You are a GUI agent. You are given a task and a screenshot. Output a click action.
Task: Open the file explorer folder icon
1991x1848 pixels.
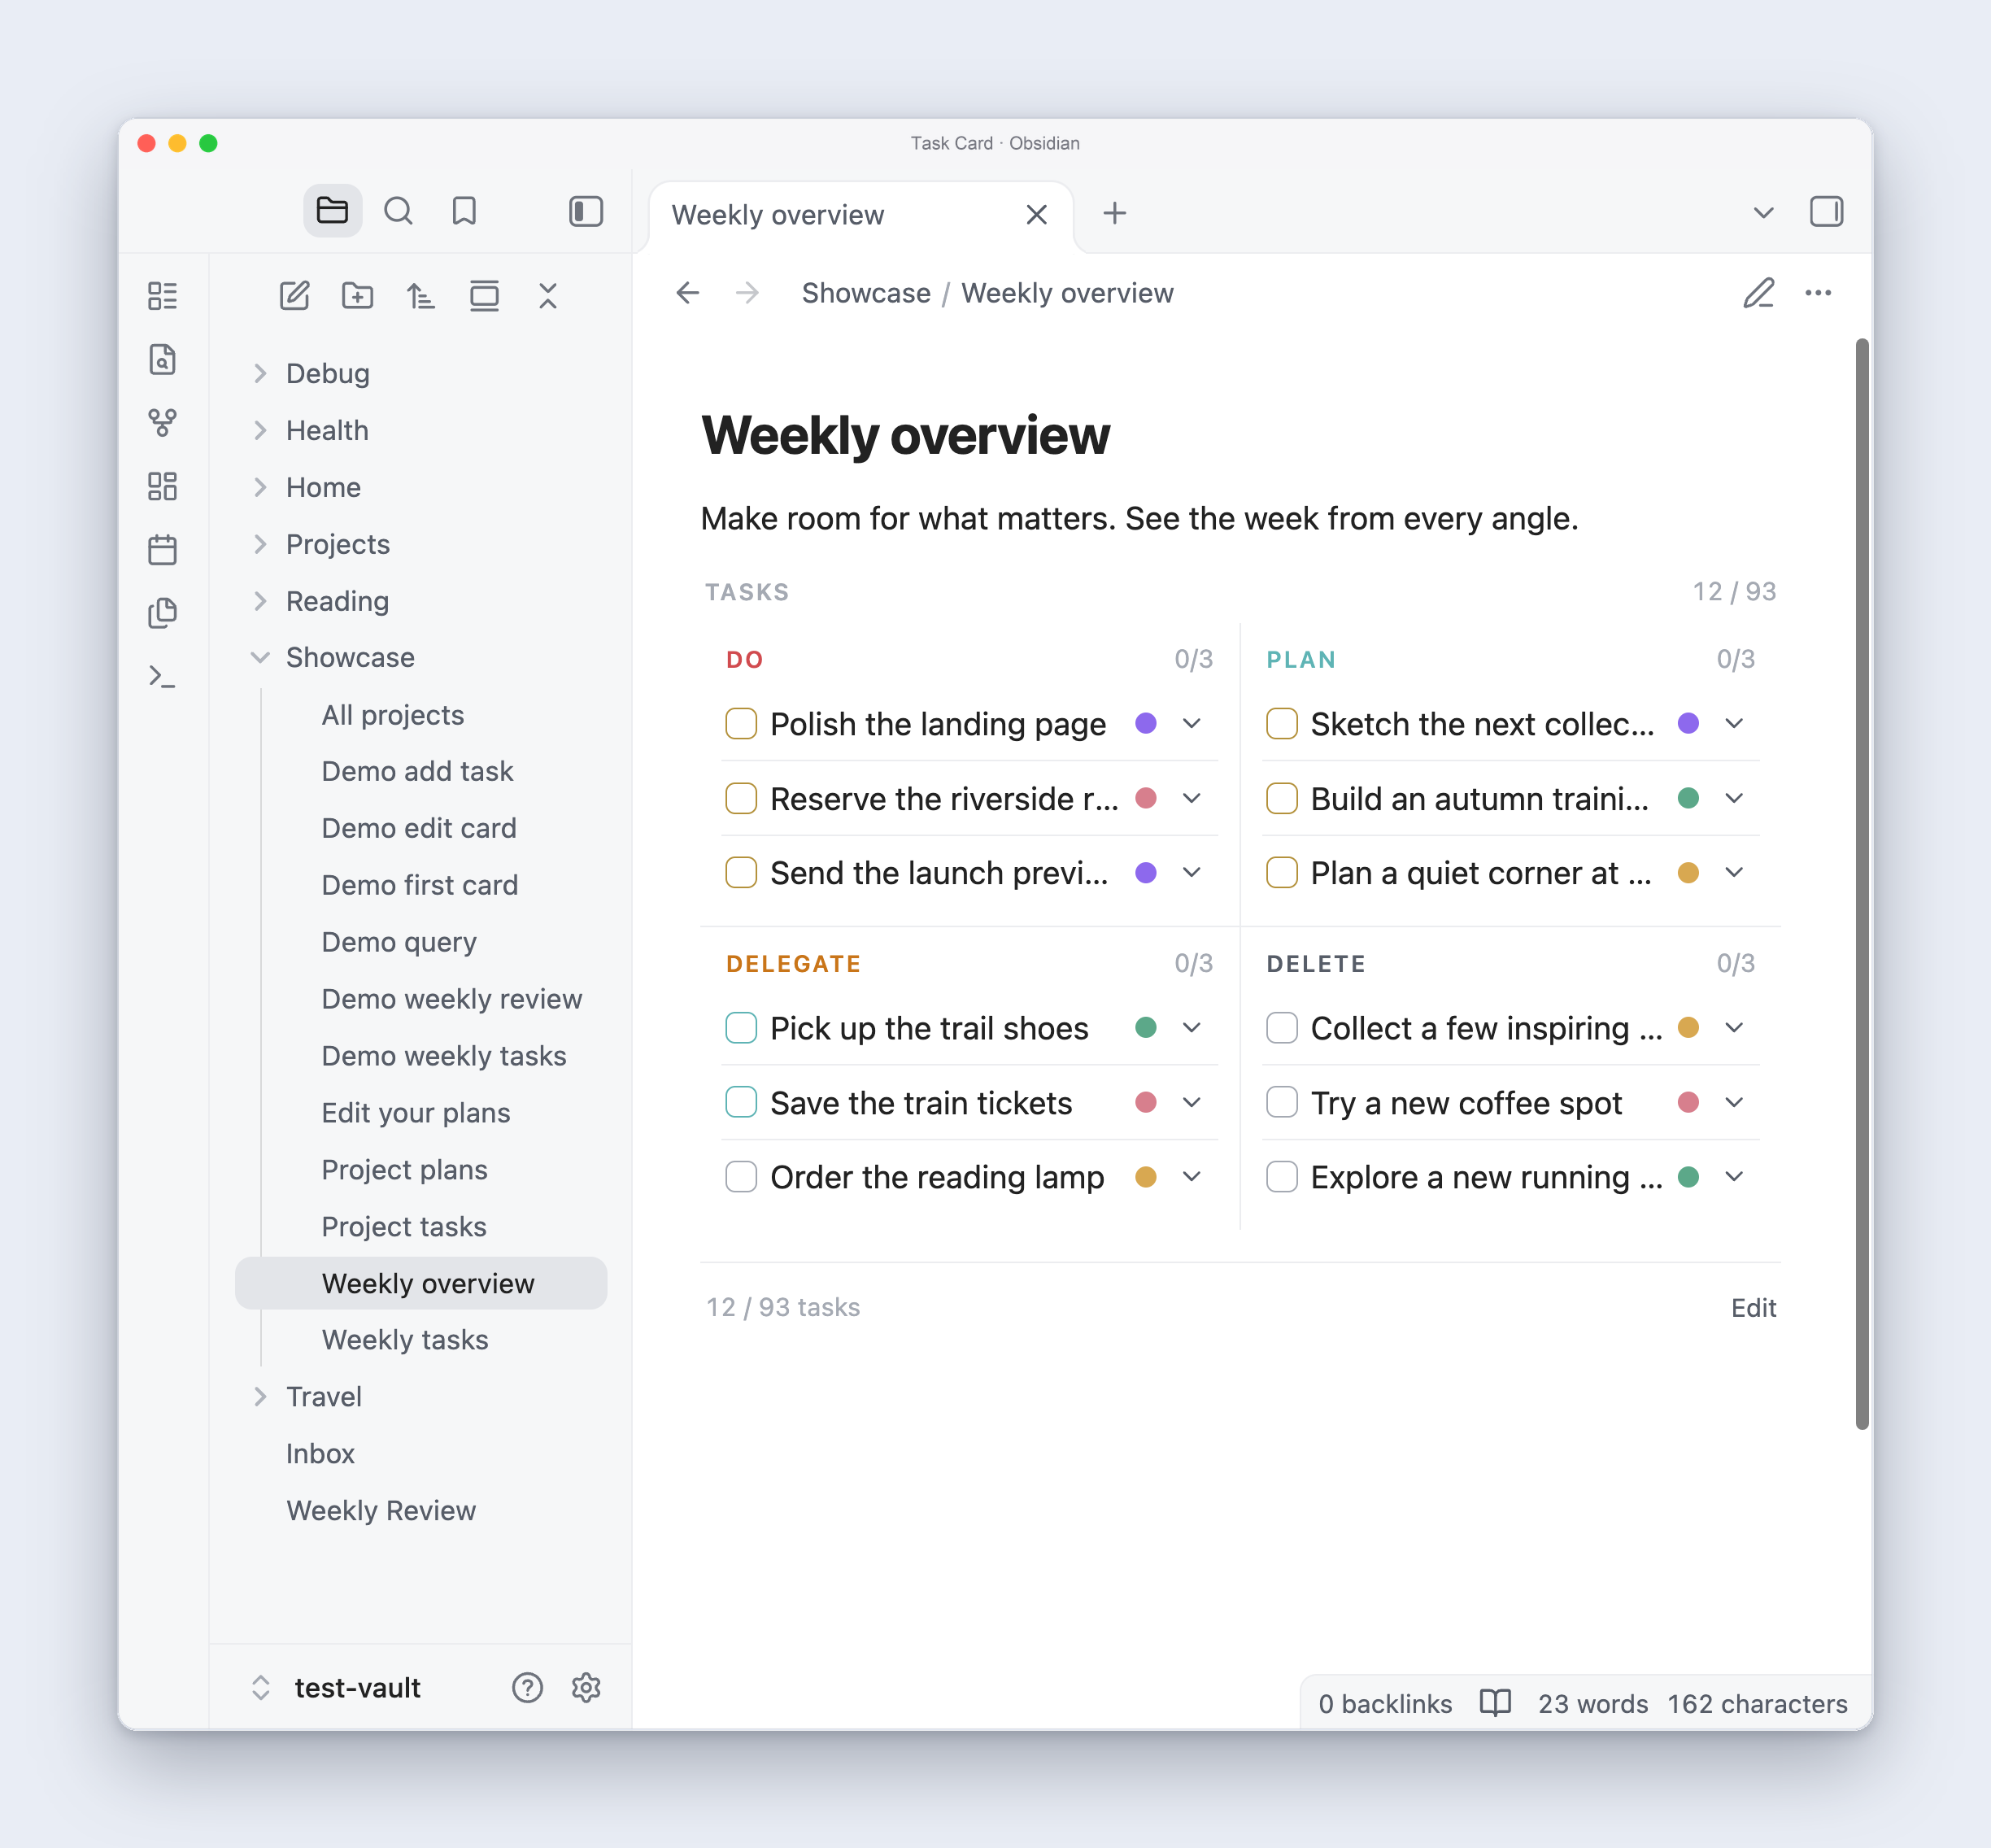[332, 211]
